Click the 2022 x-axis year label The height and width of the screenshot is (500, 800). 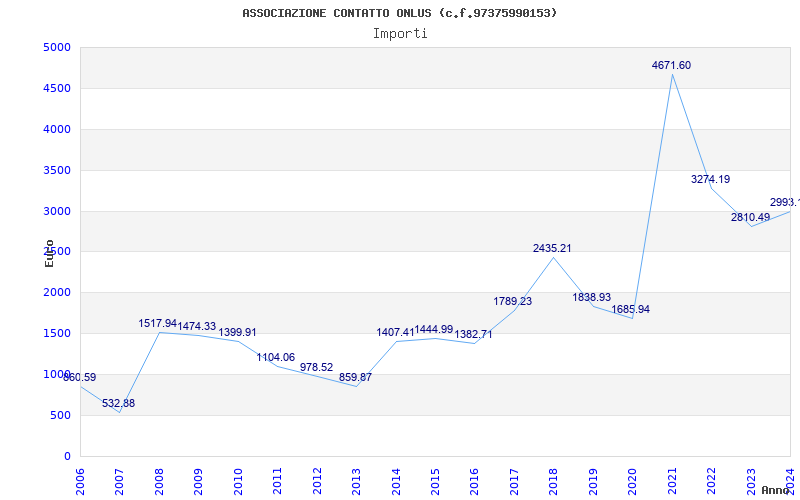711,482
